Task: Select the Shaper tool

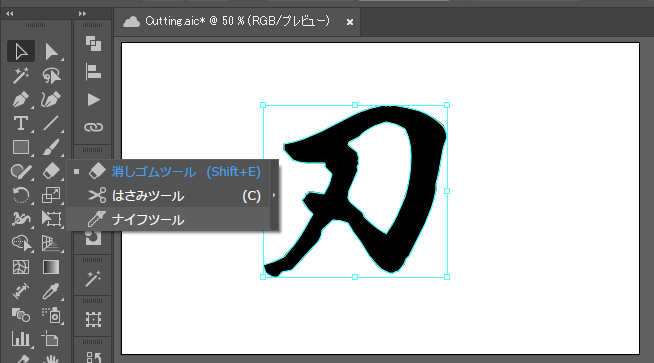Action: pyautogui.click(x=20, y=171)
